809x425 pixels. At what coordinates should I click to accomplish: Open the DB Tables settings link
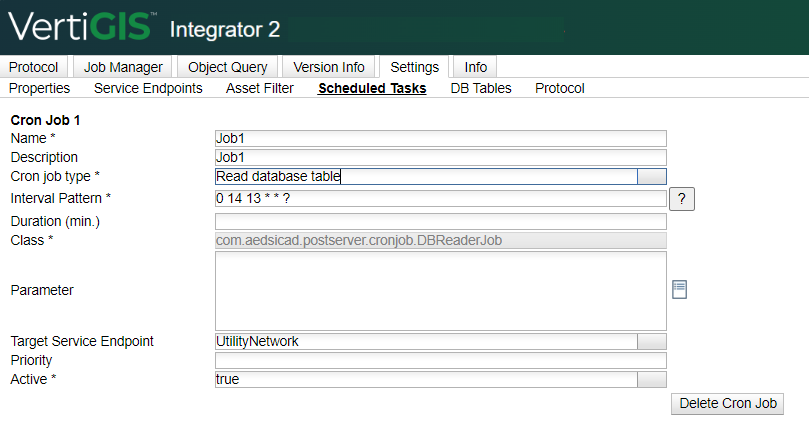pos(481,88)
